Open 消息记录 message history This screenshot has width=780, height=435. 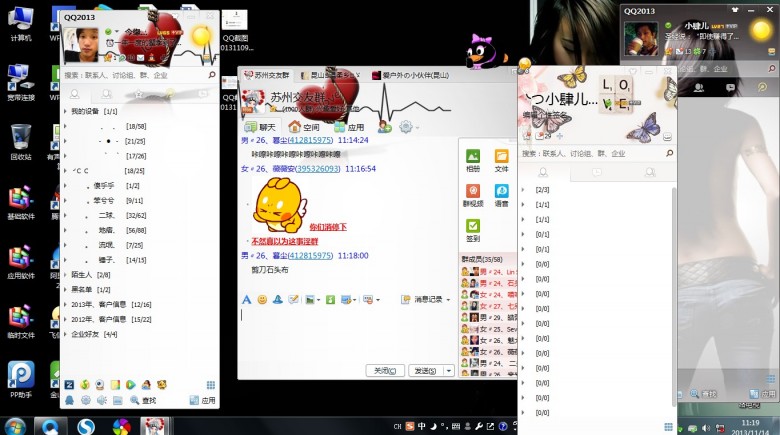[x=423, y=300]
